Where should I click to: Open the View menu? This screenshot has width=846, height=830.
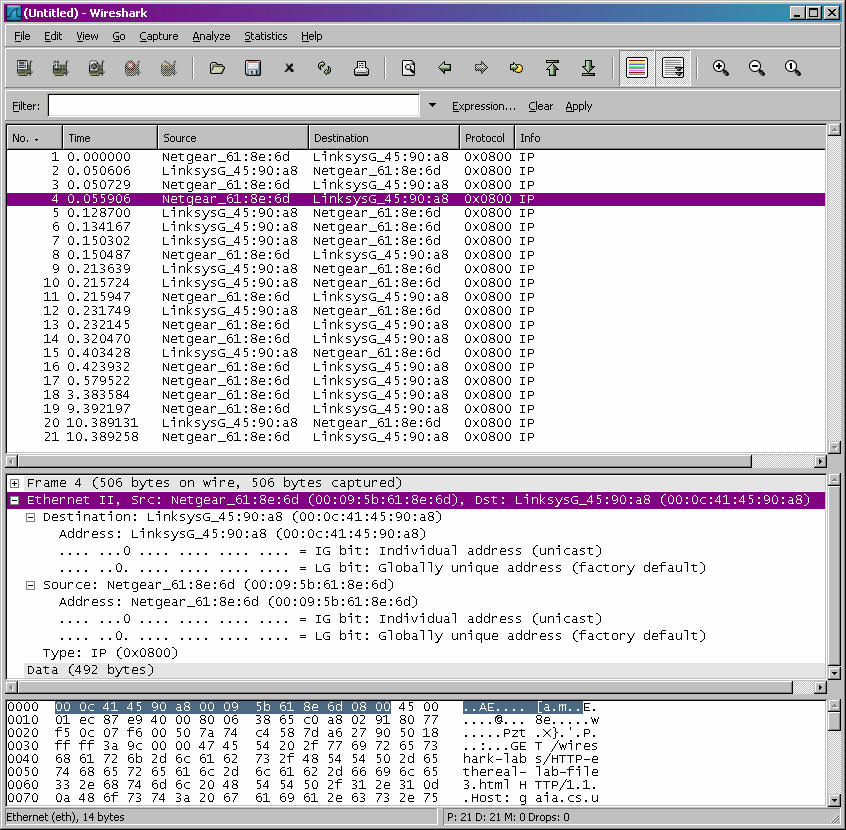click(x=87, y=36)
